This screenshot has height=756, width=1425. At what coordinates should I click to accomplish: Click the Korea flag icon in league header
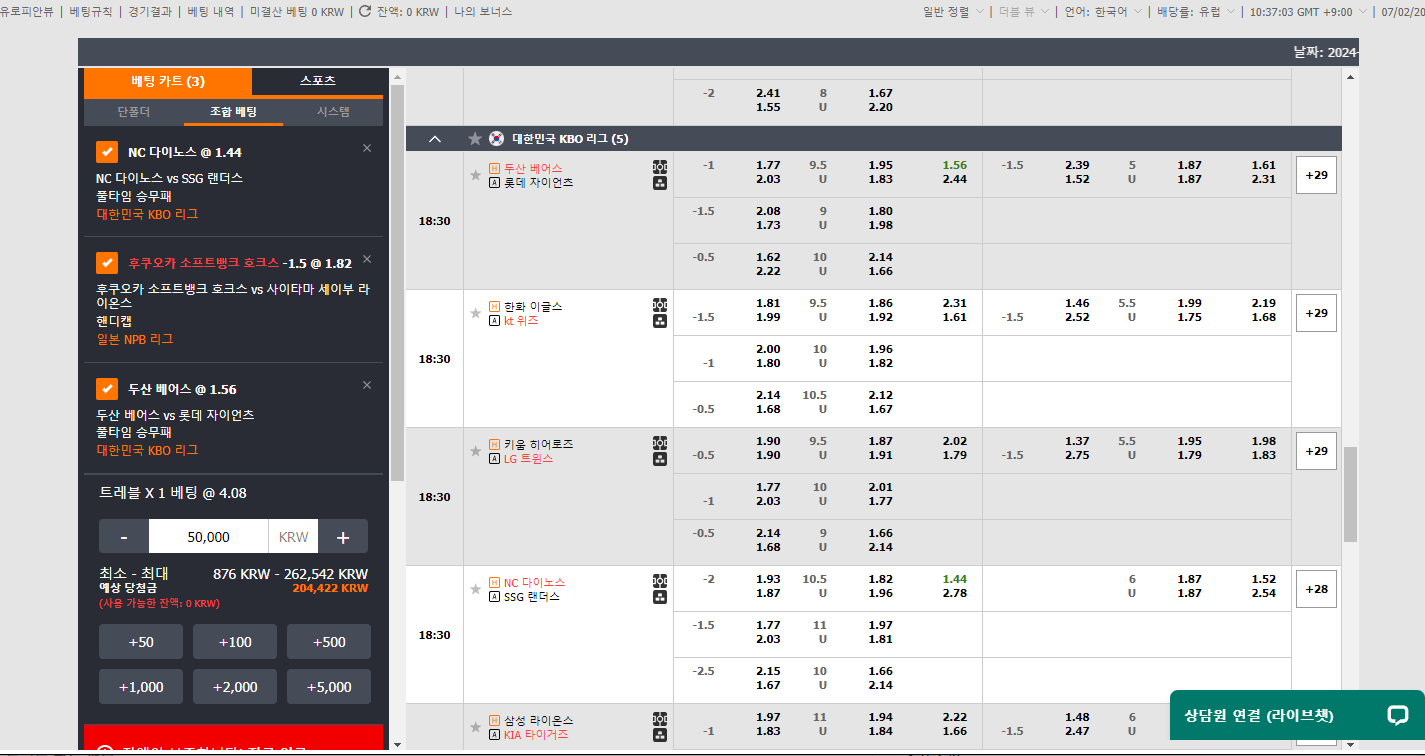[497, 139]
